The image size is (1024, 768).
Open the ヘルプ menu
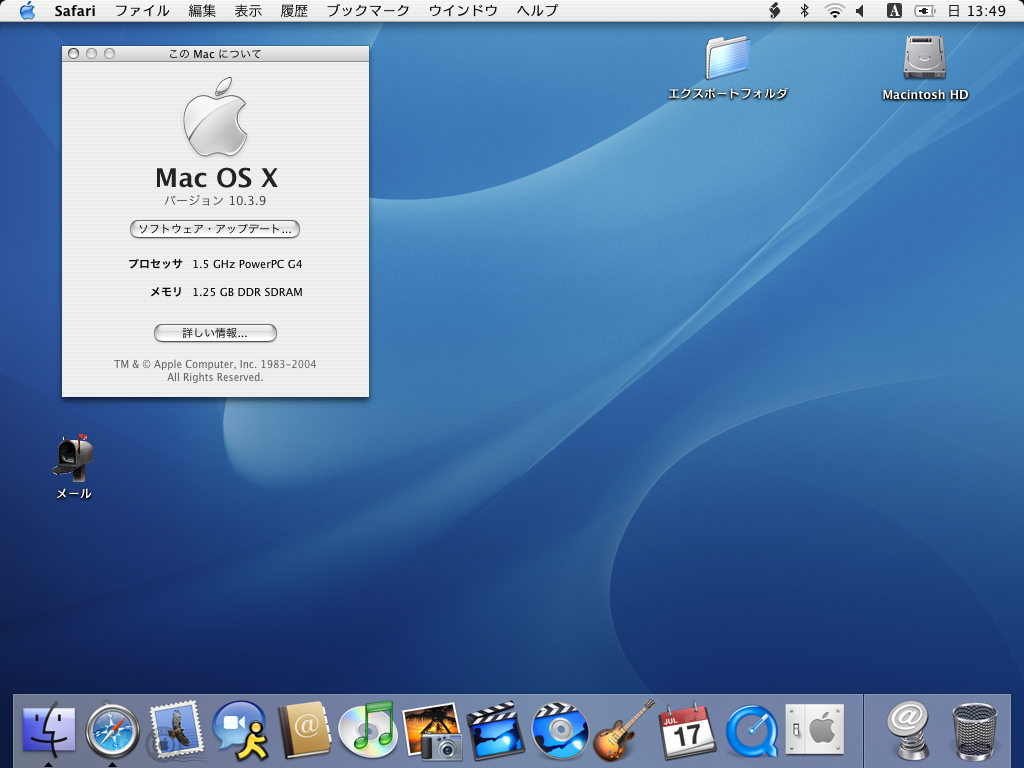pyautogui.click(x=537, y=10)
